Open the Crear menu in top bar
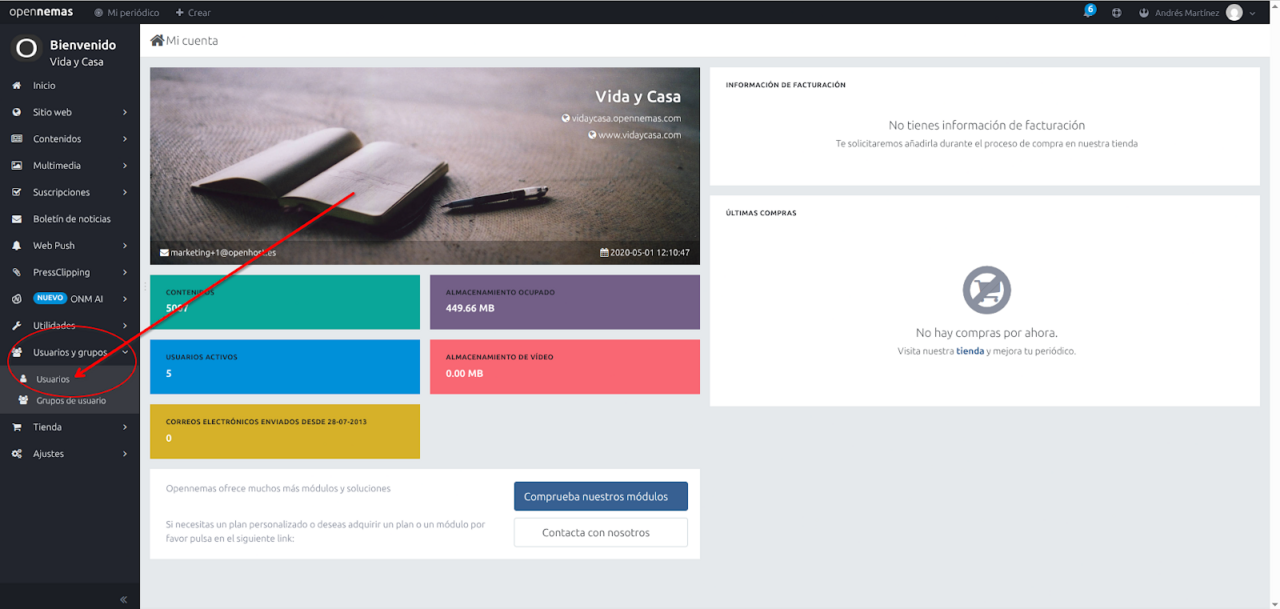Viewport: 1280px width, 609px height. [193, 13]
